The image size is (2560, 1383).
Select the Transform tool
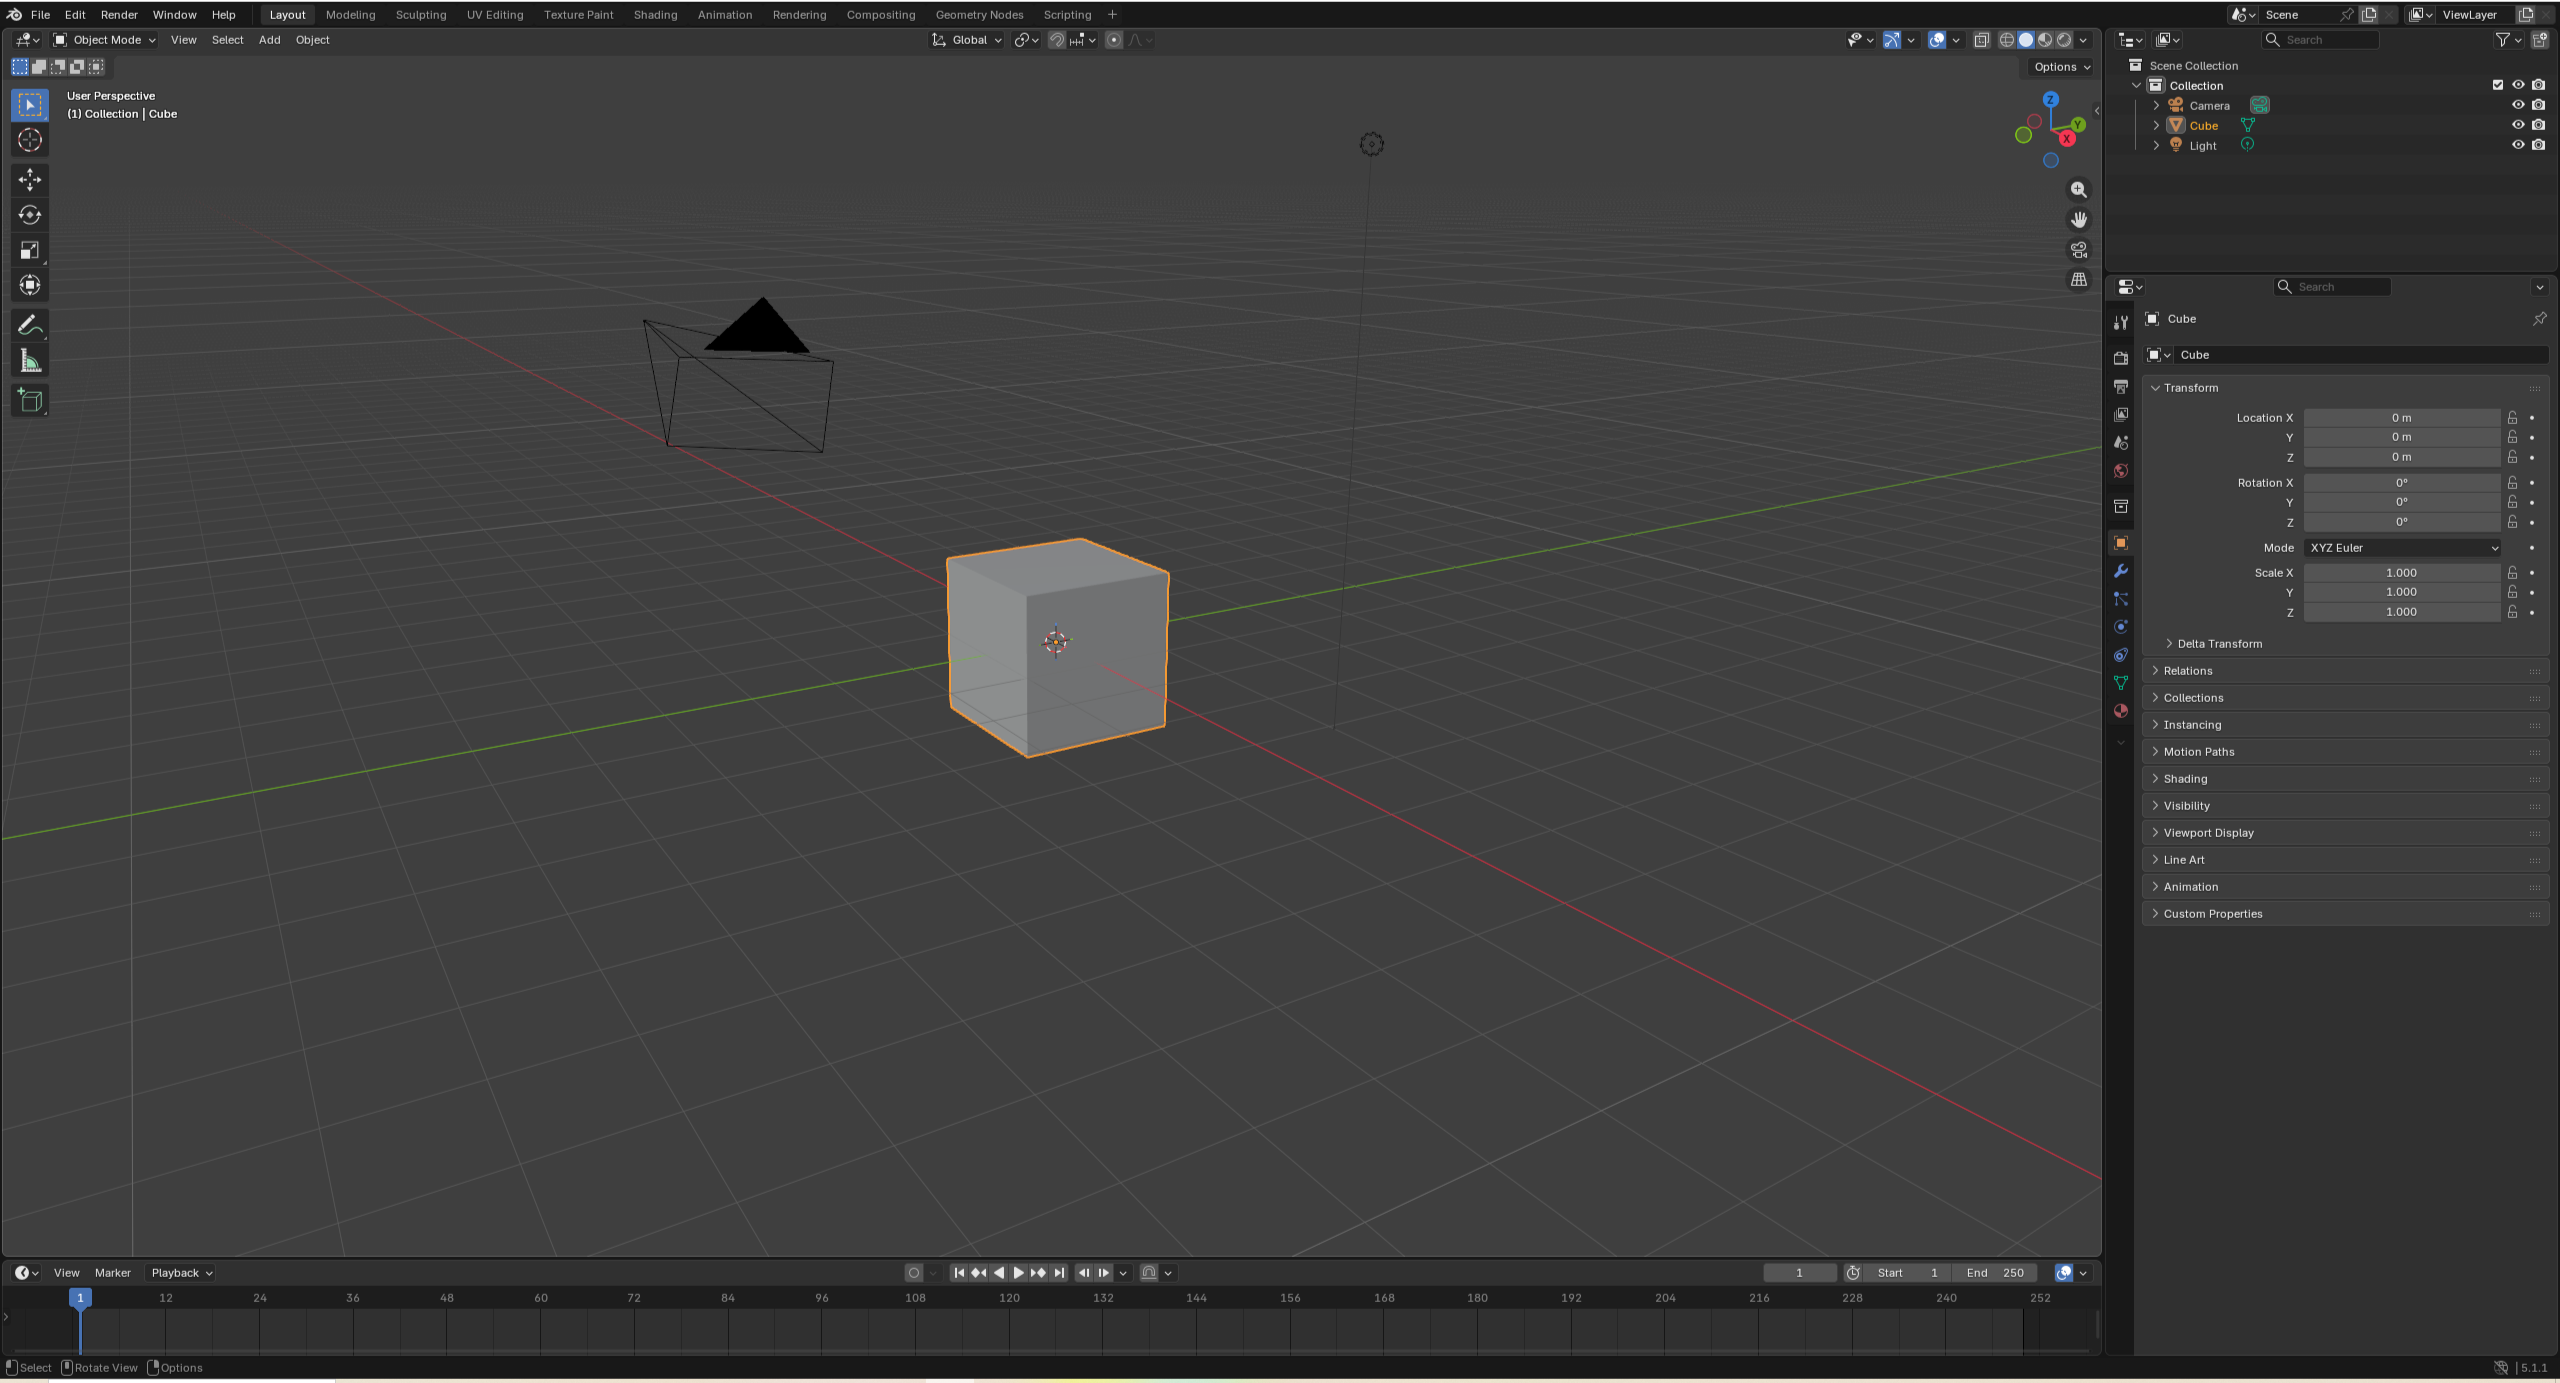[30, 285]
